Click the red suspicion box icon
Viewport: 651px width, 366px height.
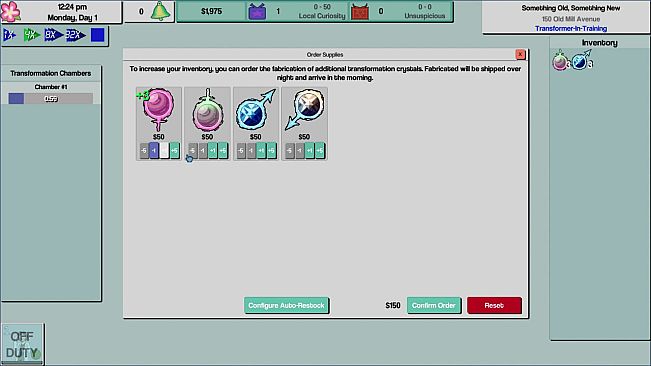pyautogui.click(x=360, y=12)
